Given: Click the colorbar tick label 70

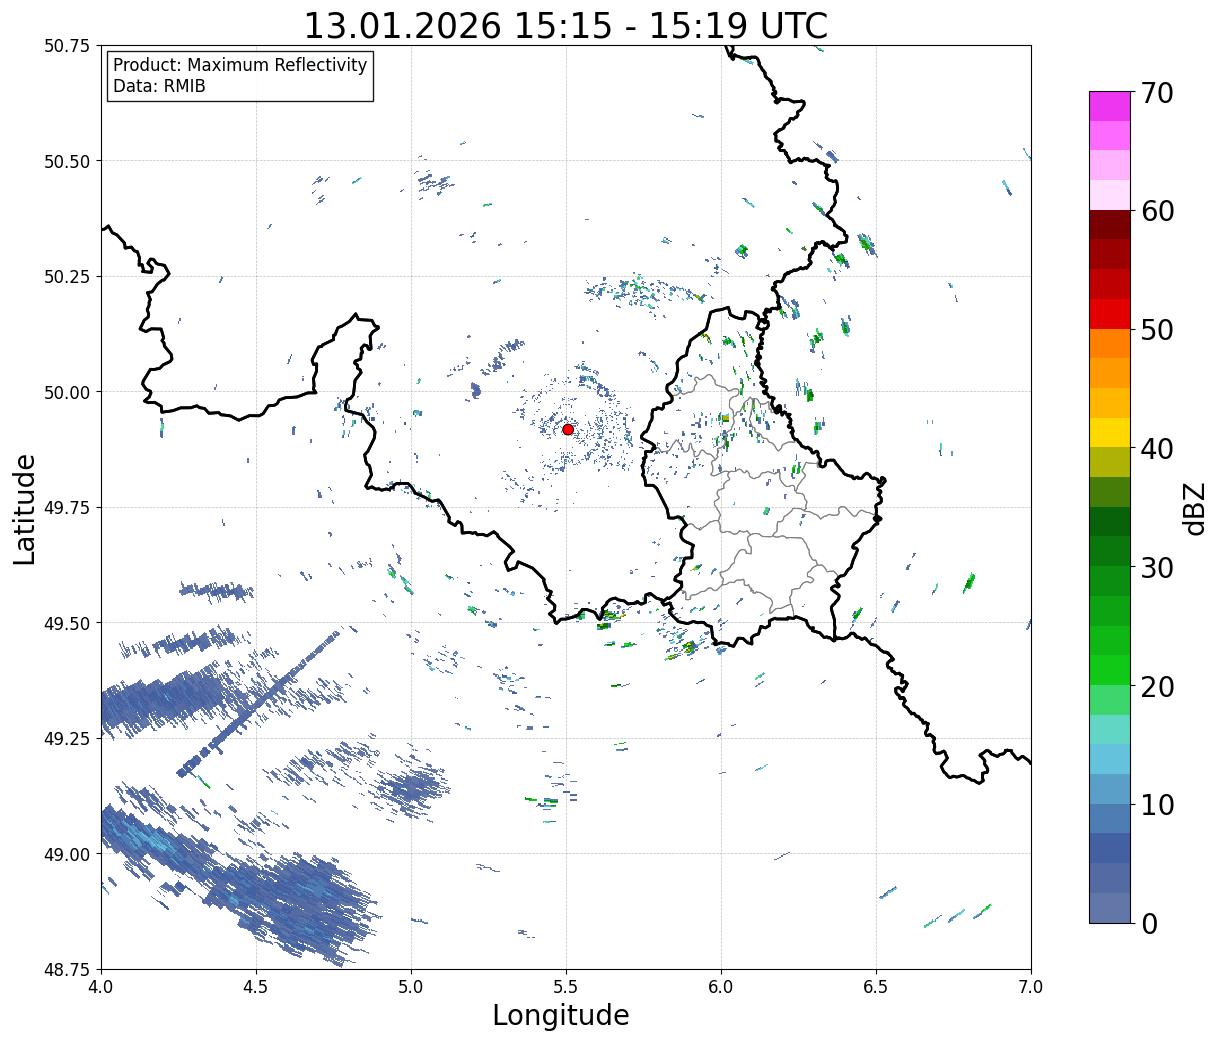Looking at the screenshot, I should point(1157,93).
